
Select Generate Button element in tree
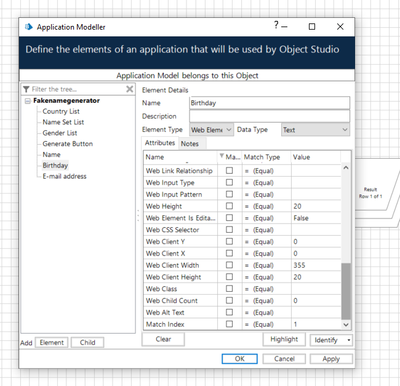point(68,144)
